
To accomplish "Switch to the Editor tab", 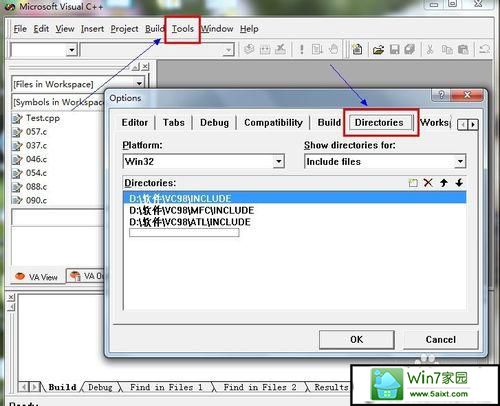I will pos(135,123).
